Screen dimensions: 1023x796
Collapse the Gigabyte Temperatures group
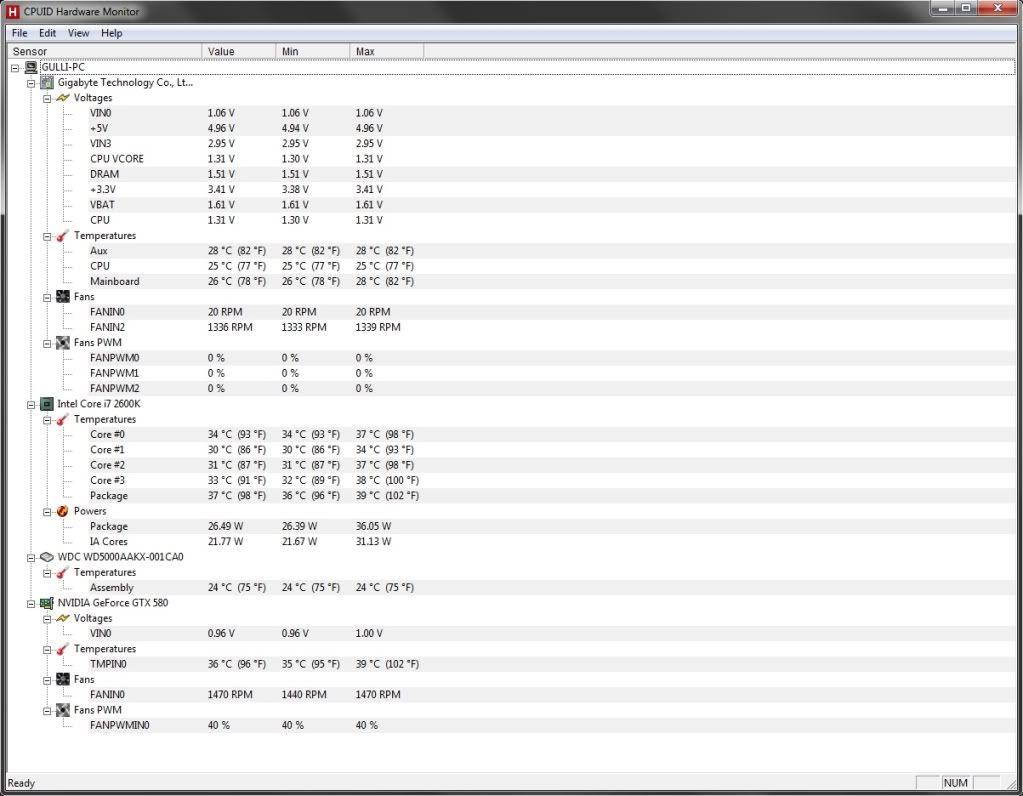[x=47, y=236]
